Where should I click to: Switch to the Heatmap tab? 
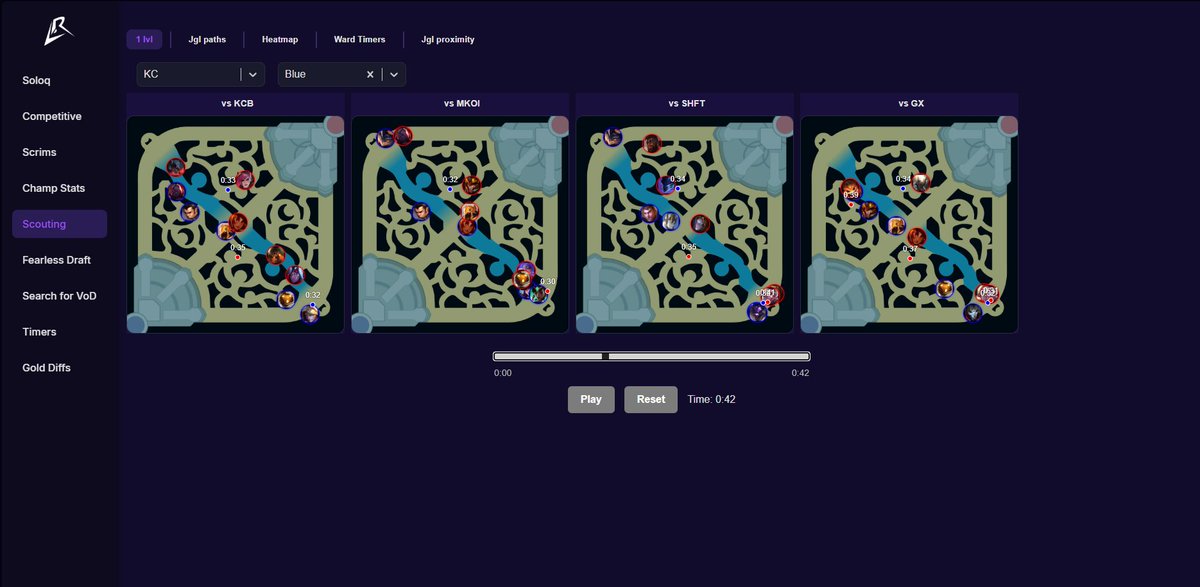(x=280, y=40)
